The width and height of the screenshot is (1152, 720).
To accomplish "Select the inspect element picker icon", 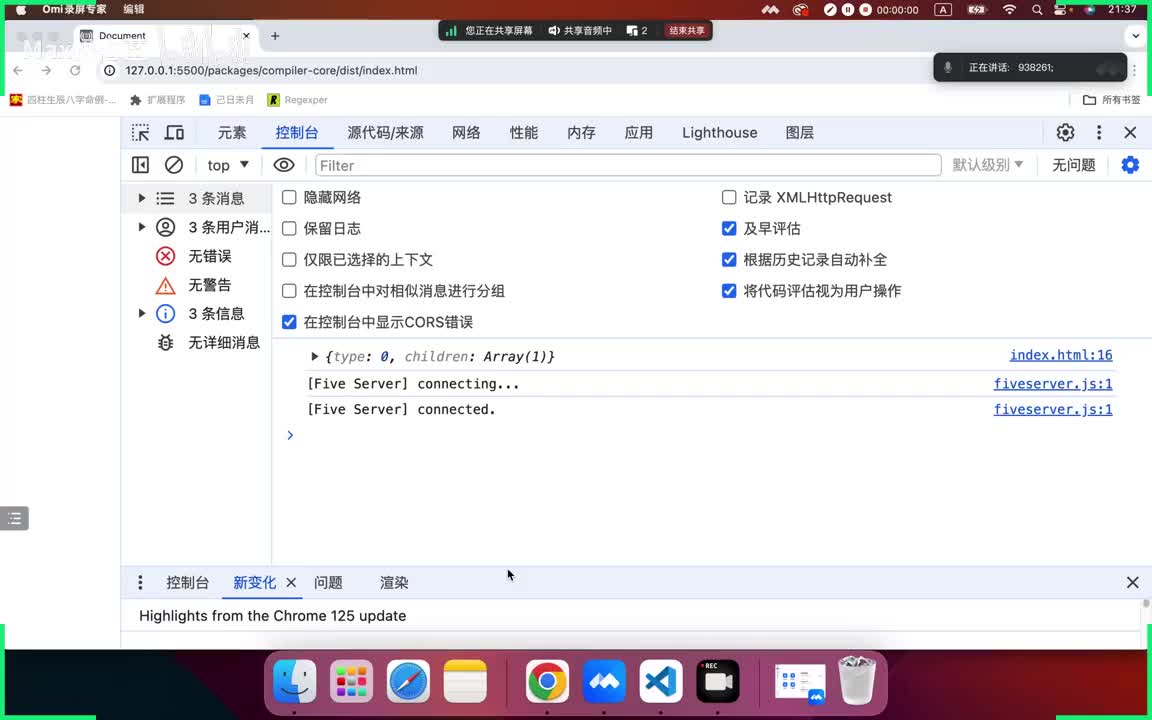I will click(140, 133).
